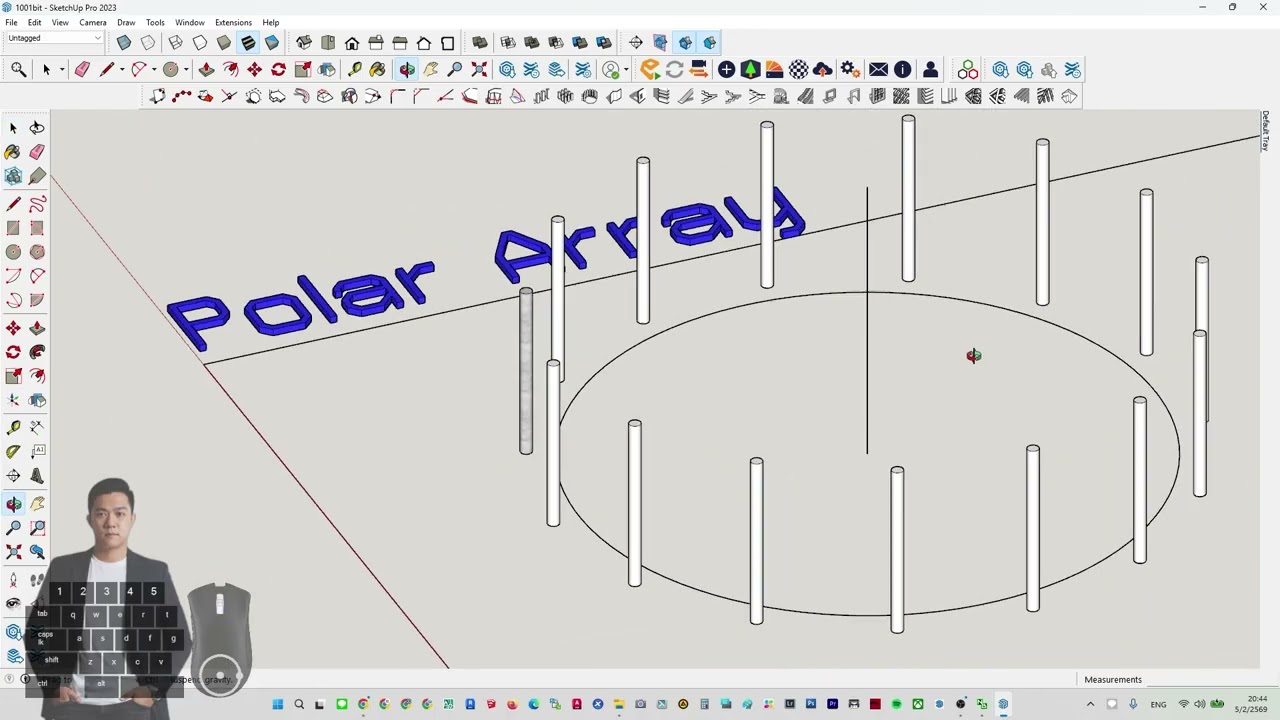
Task: Toggle Back Edges style
Action: (148, 42)
